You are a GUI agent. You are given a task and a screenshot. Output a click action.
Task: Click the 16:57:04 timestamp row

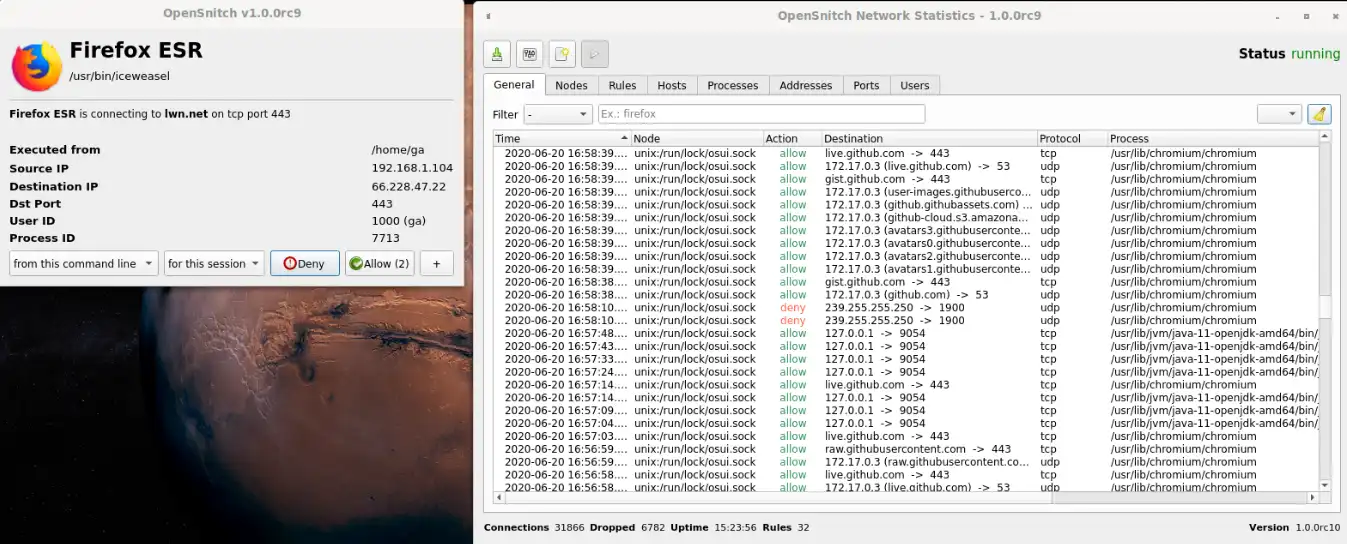(907, 423)
